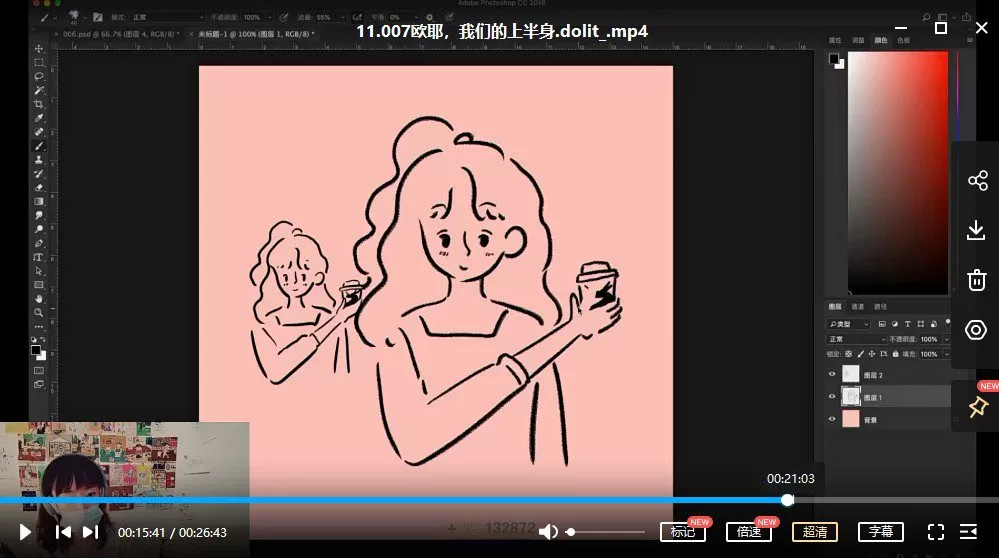Select the Rectangular Marquee tool
The height and width of the screenshot is (558, 999).
(x=39, y=62)
